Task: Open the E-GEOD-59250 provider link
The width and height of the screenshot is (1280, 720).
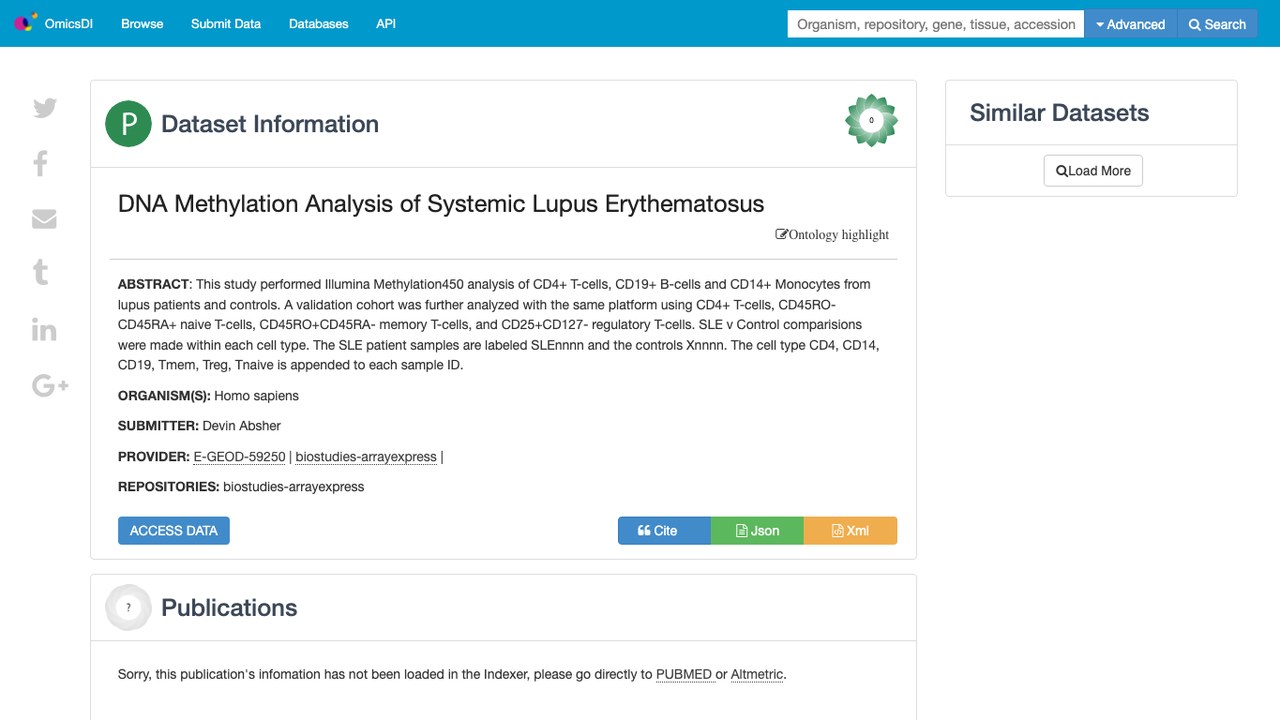Action: click(239, 457)
